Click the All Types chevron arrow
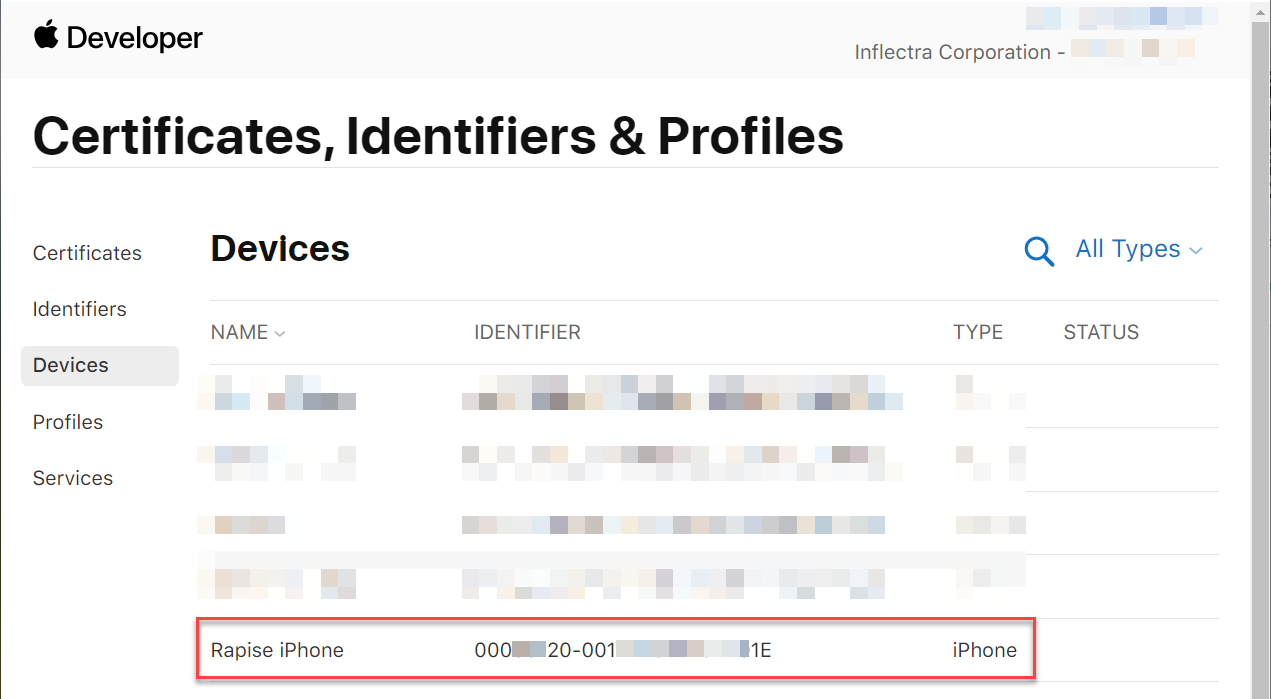 tap(1195, 251)
